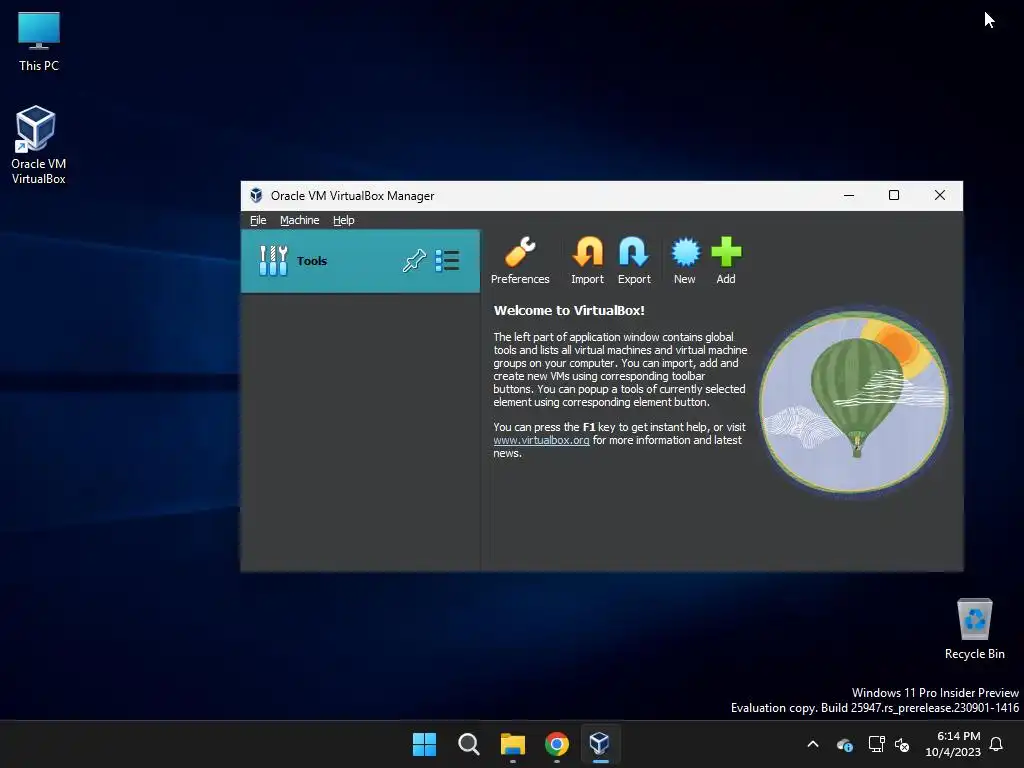Image resolution: width=1024 pixels, height=768 pixels.
Task: Close the VirtualBox Manager window
Action: tap(940, 195)
